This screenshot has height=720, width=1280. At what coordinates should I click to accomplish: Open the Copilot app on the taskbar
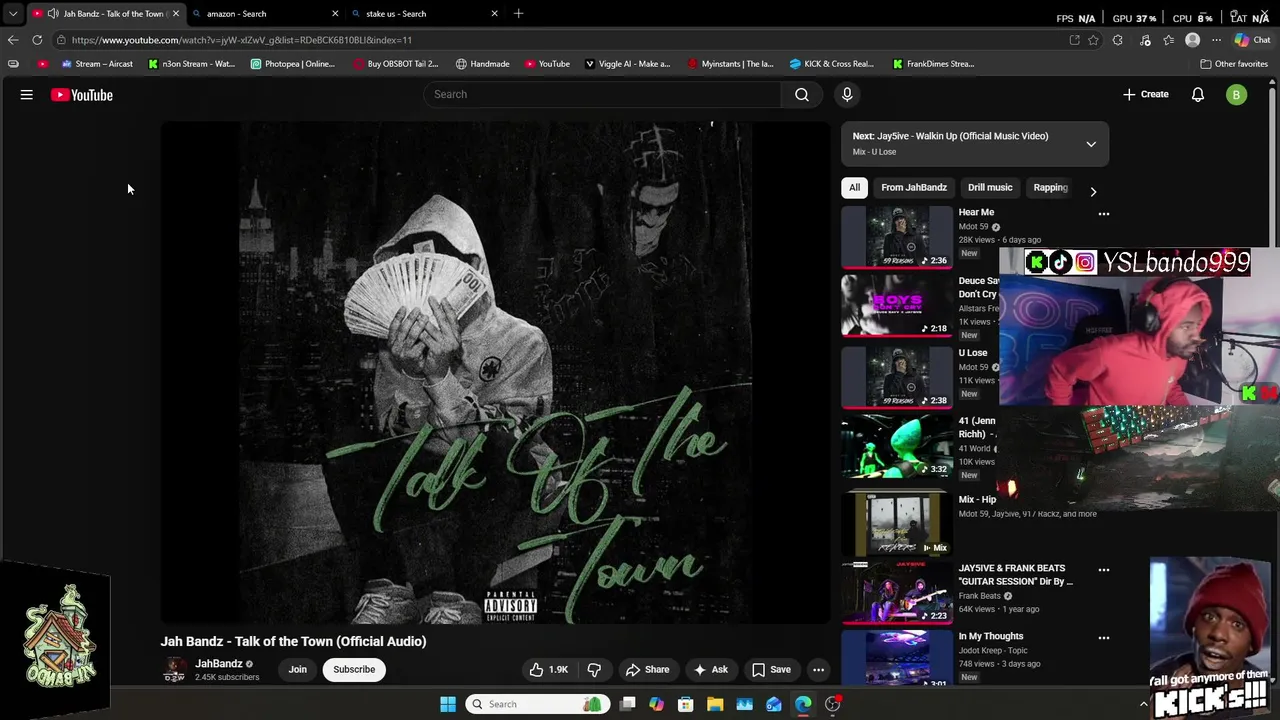[656, 704]
